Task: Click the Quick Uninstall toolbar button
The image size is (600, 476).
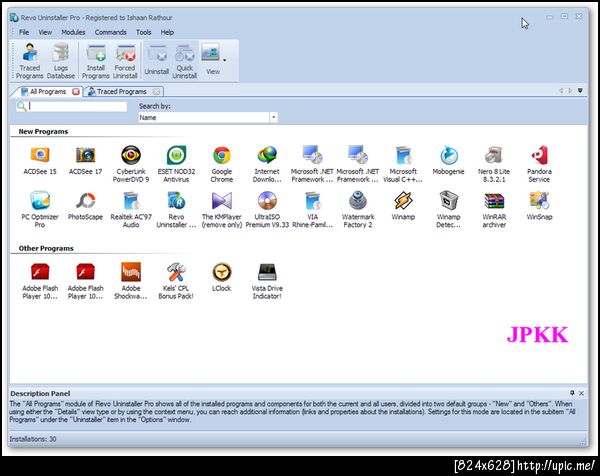Action: (x=184, y=61)
